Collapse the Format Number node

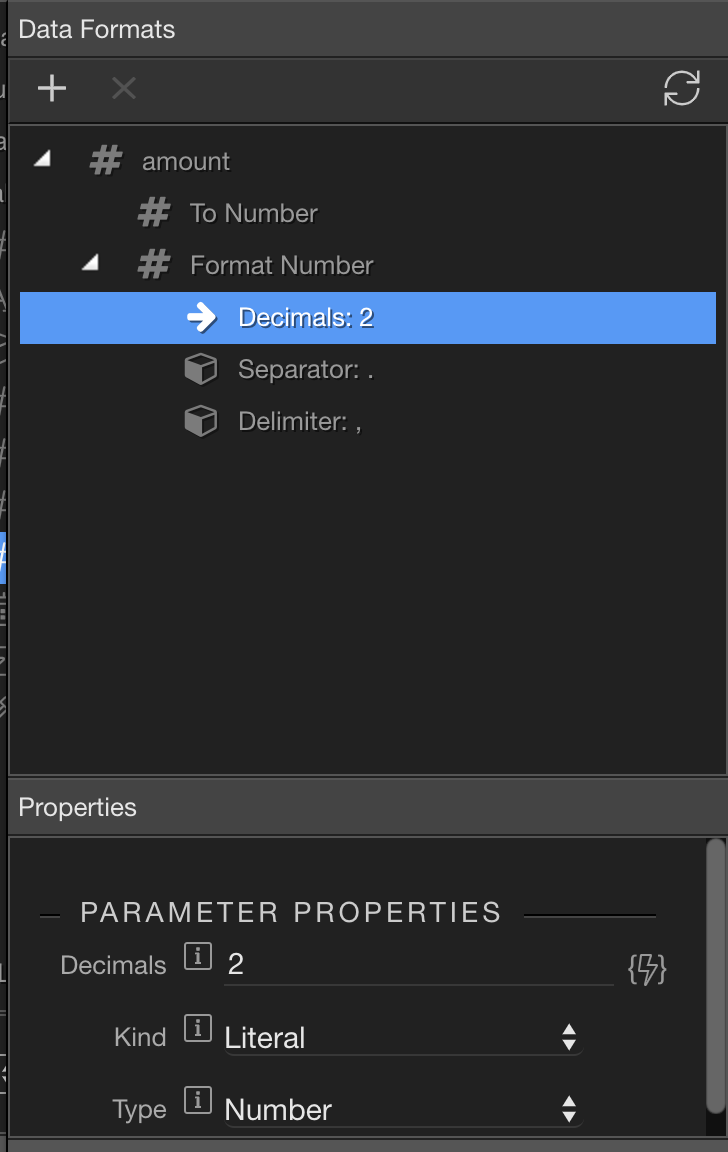[x=90, y=262]
